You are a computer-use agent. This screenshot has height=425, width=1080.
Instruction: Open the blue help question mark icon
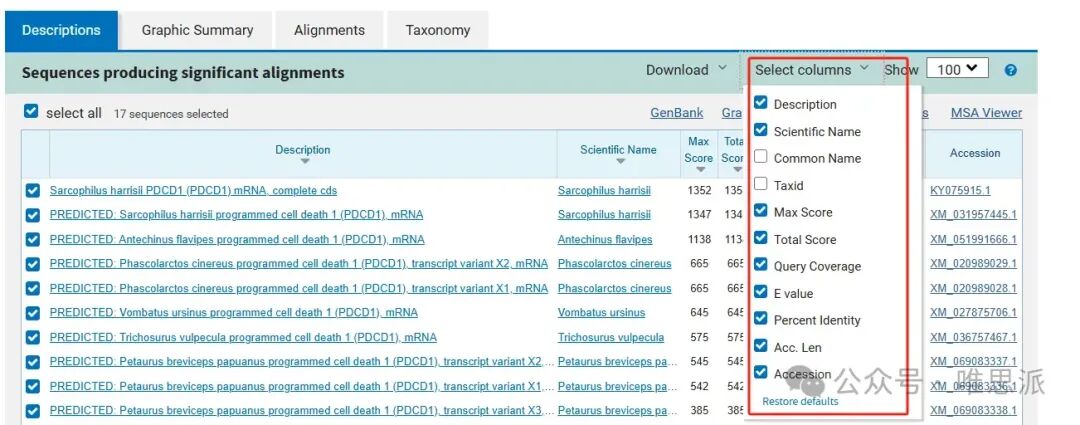point(1010,70)
